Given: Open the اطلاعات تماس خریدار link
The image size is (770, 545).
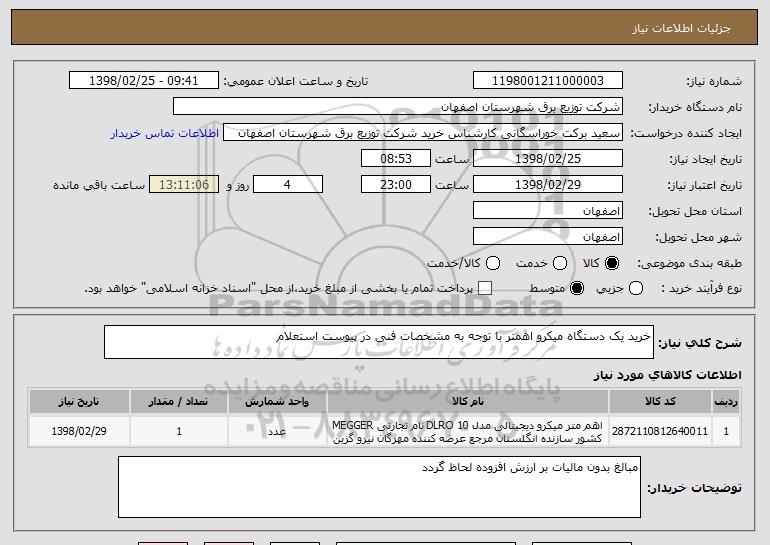Looking at the screenshot, I should tap(165, 134).
